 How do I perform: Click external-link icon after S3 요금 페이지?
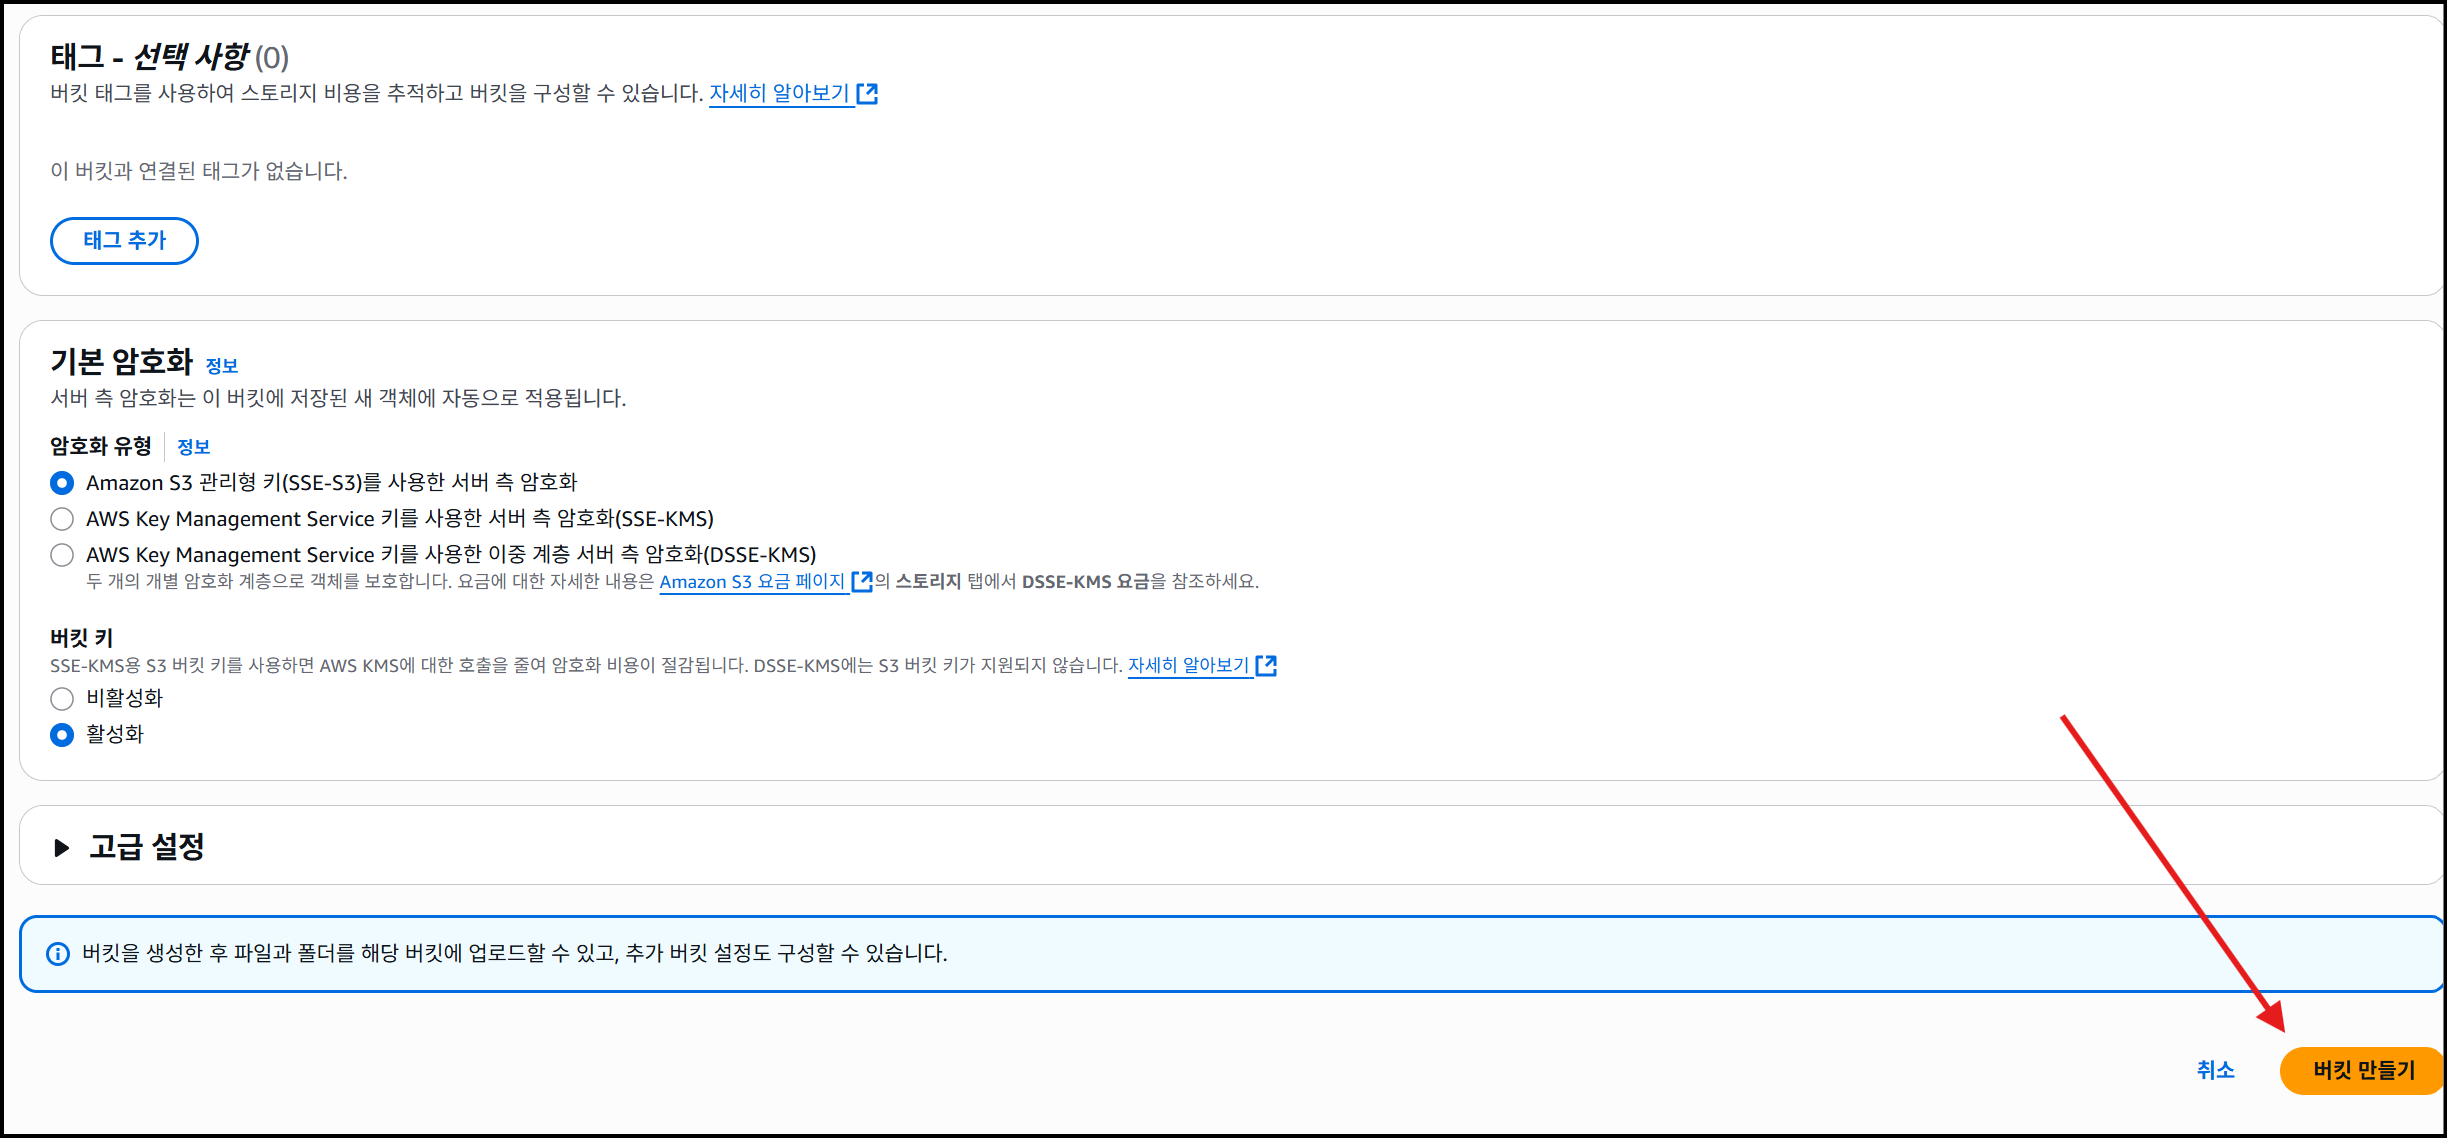[x=862, y=582]
